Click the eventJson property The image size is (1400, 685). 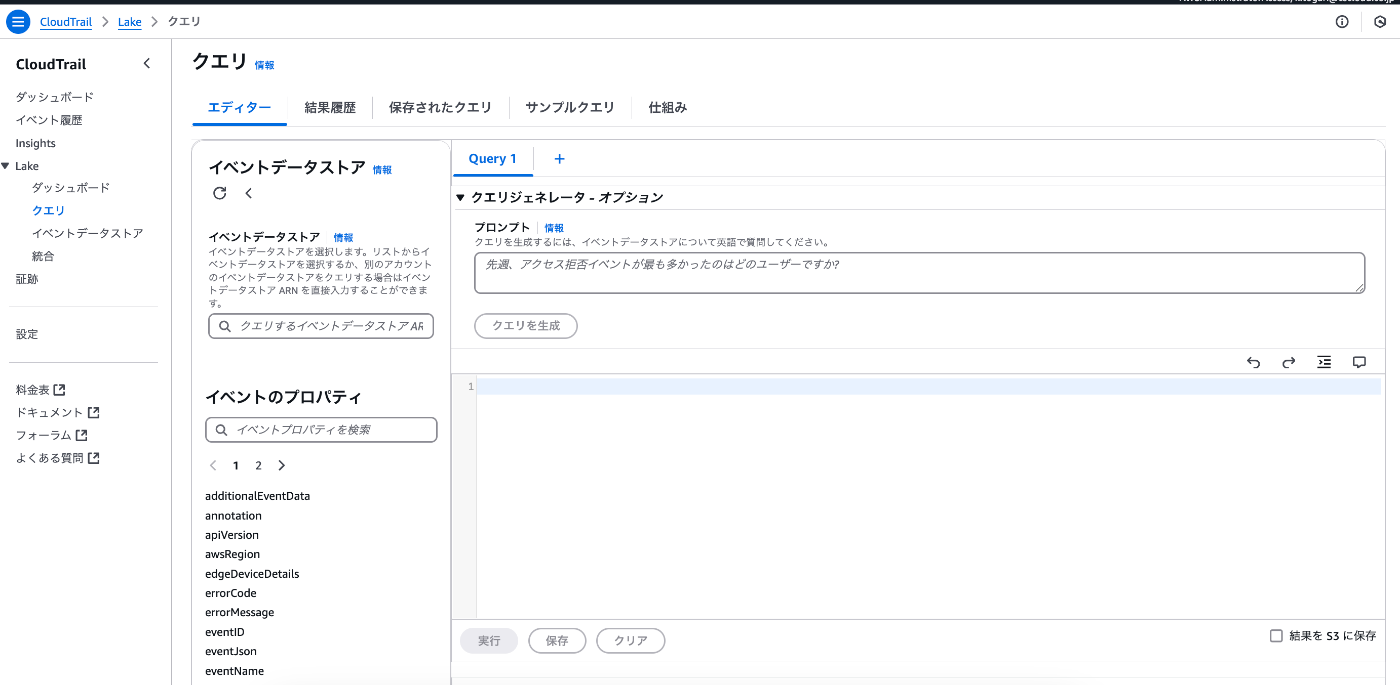231,651
